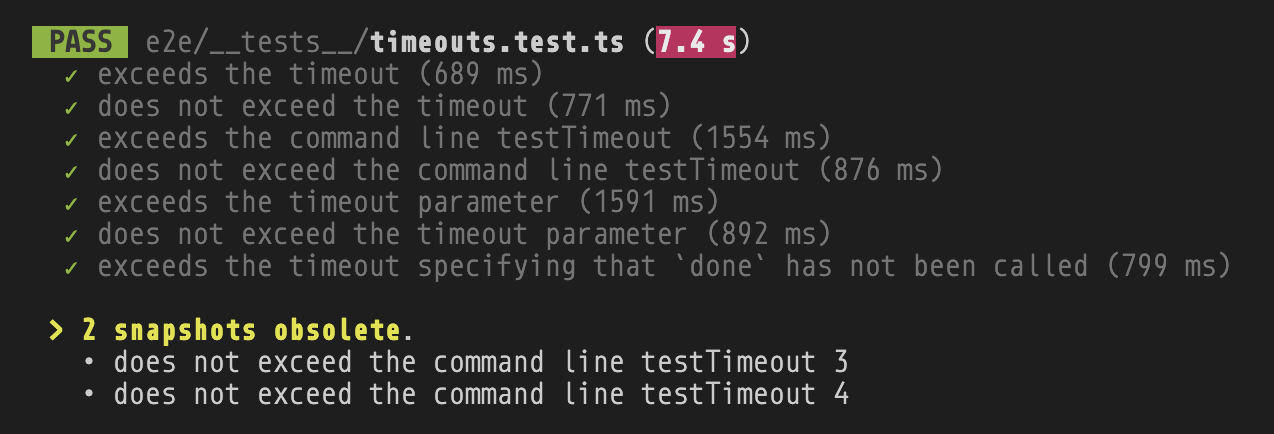Screen dimensions: 1274x434
Task: Click the arrow before "2 snapshots obsolete"
Action: point(56,331)
